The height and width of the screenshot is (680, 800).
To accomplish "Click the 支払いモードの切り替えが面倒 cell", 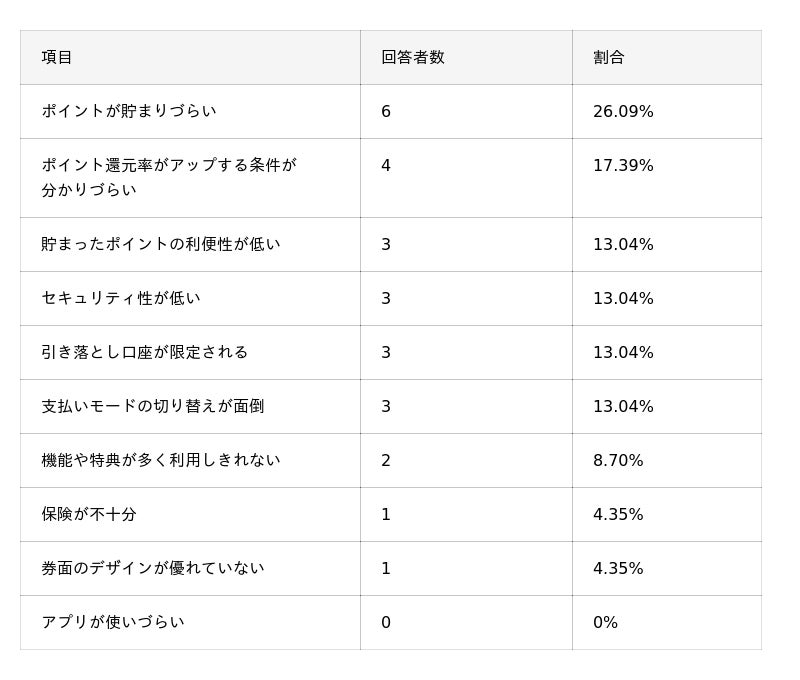I will (x=152, y=407).
